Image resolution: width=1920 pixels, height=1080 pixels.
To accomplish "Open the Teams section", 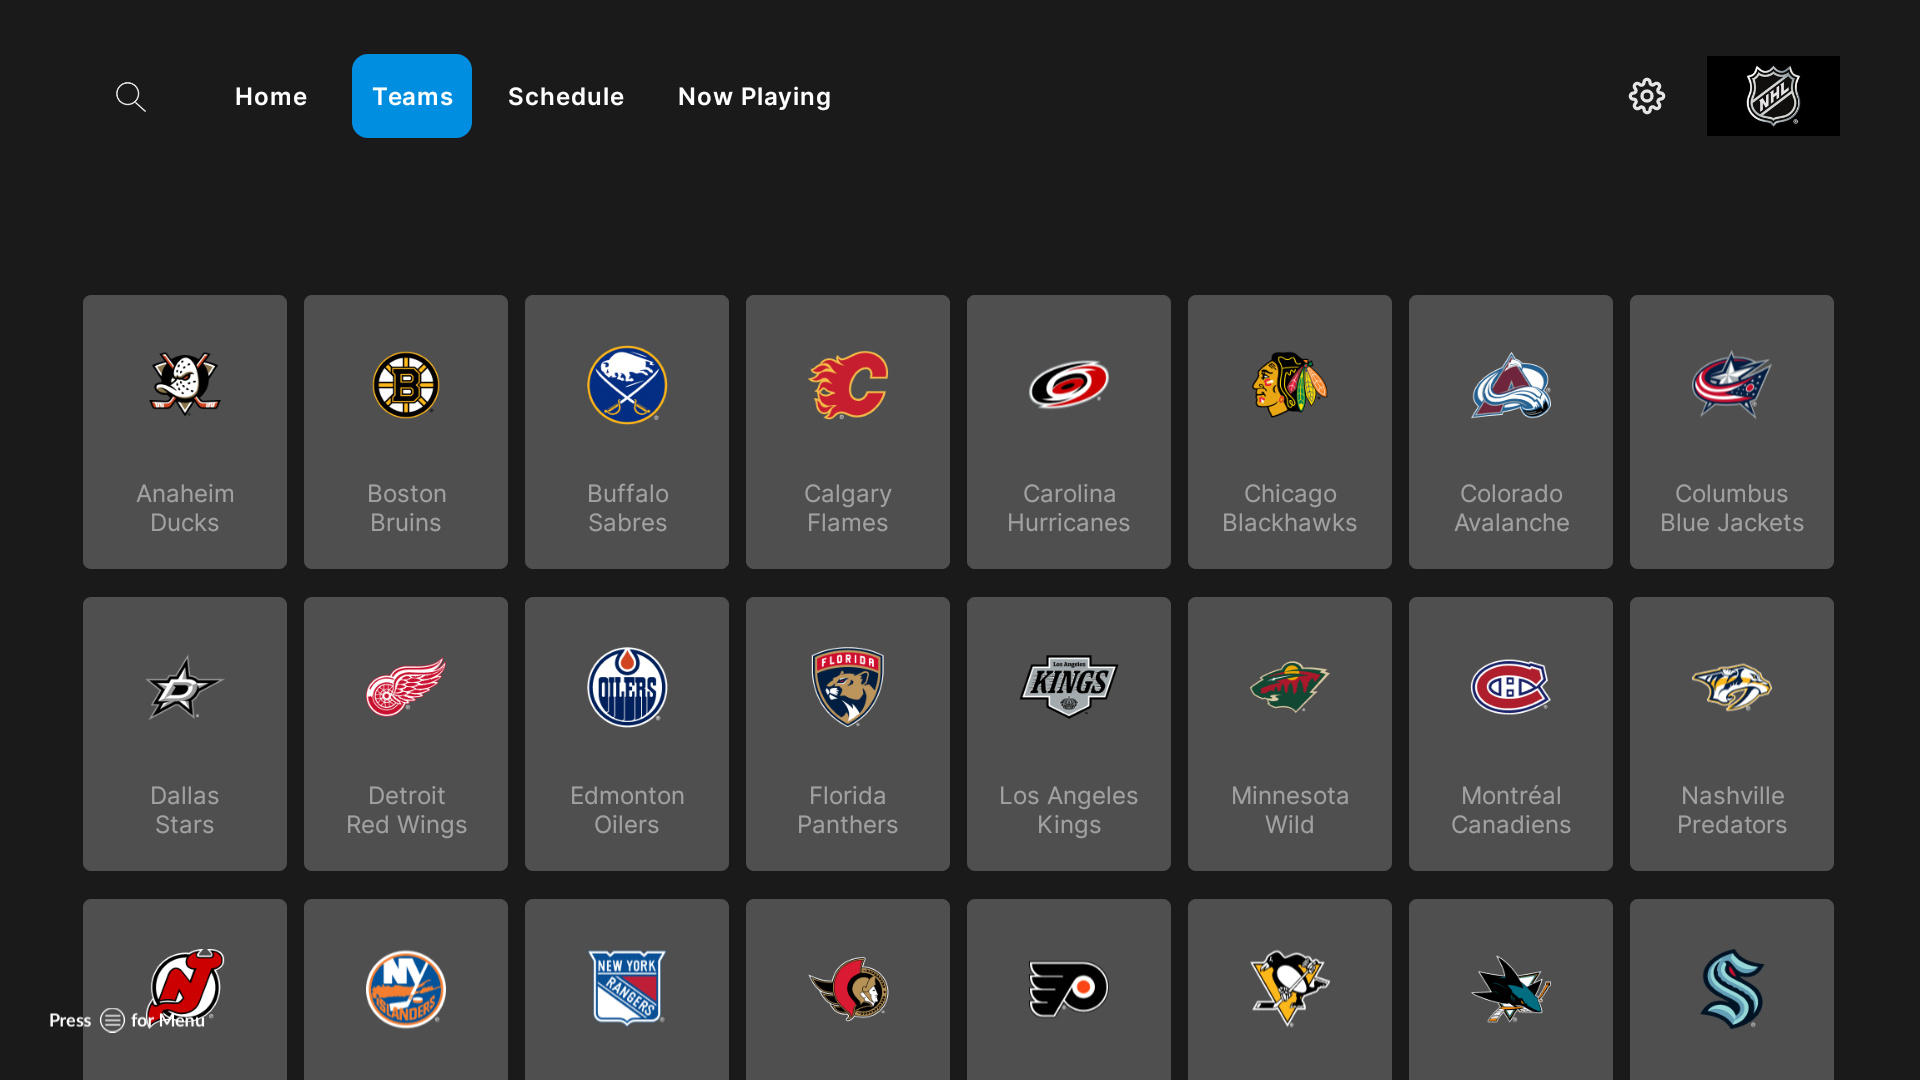I will [x=411, y=96].
